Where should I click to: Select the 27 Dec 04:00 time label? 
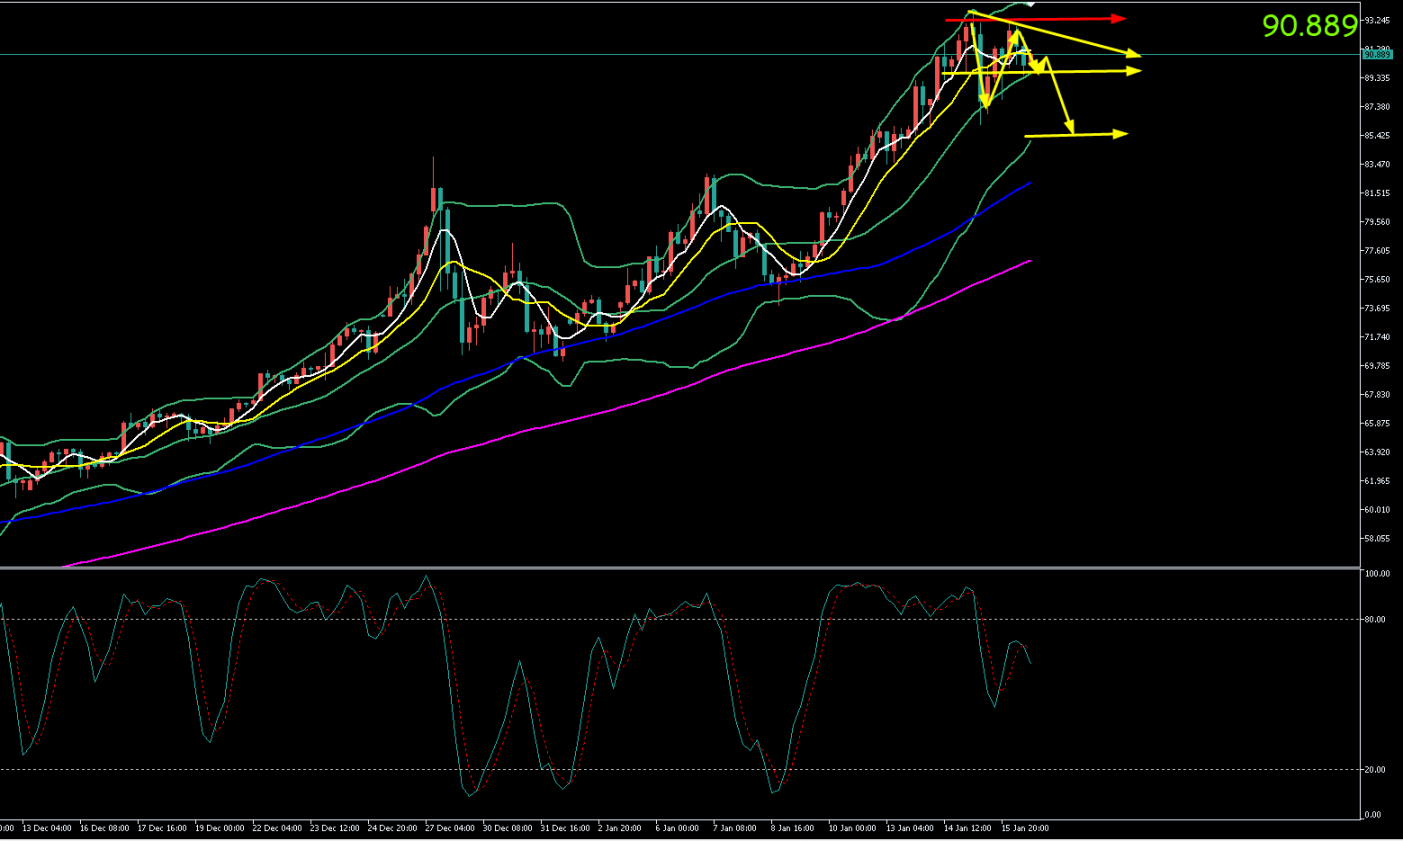[x=449, y=828]
